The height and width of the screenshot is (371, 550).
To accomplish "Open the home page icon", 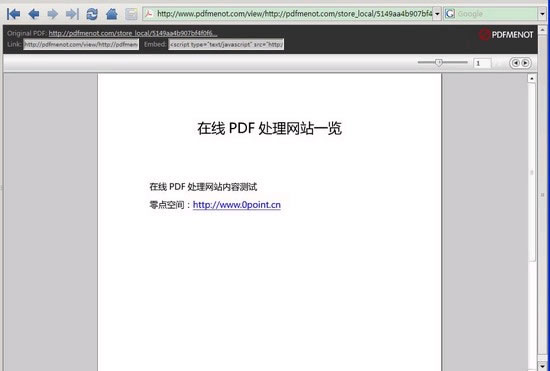I will [x=112, y=14].
